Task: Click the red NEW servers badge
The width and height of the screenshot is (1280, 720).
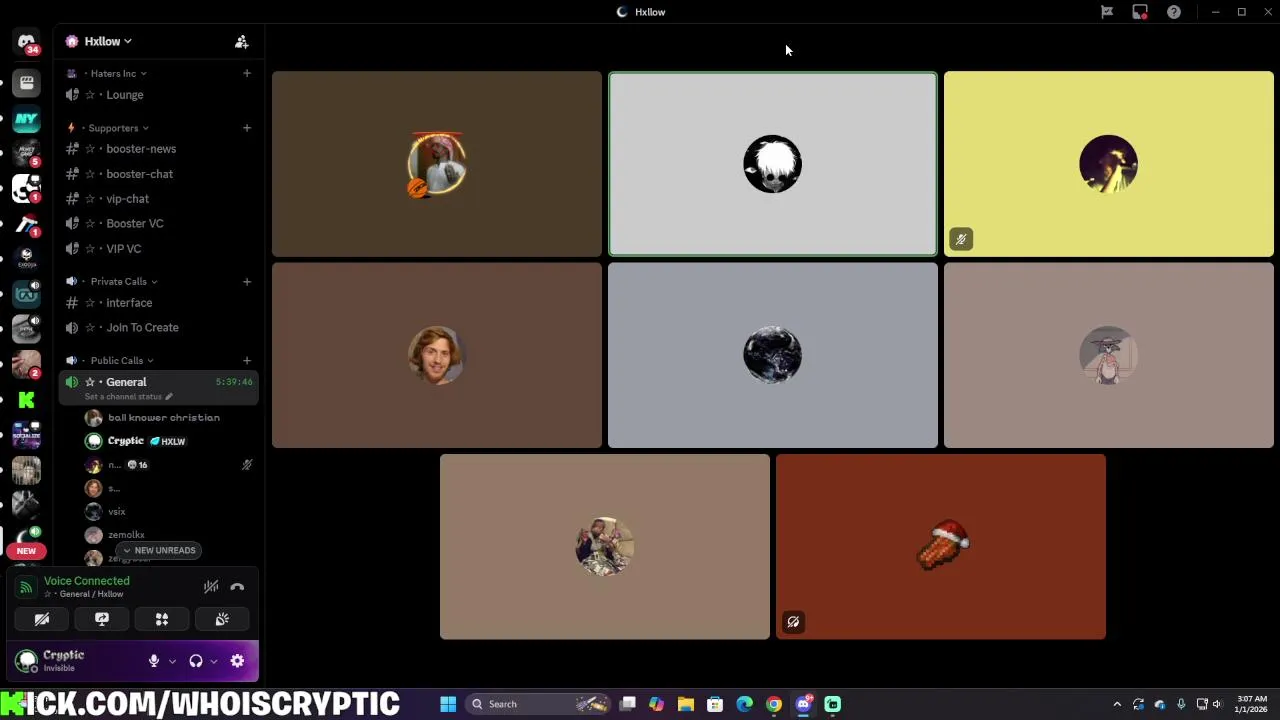Action: [x=26, y=551]
